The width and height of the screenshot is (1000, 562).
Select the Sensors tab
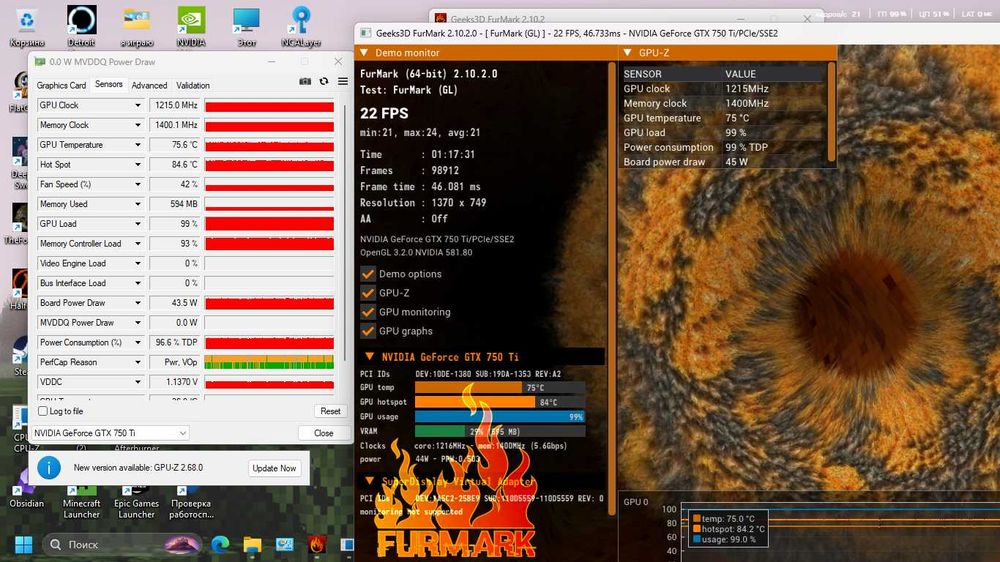[108, 84]
